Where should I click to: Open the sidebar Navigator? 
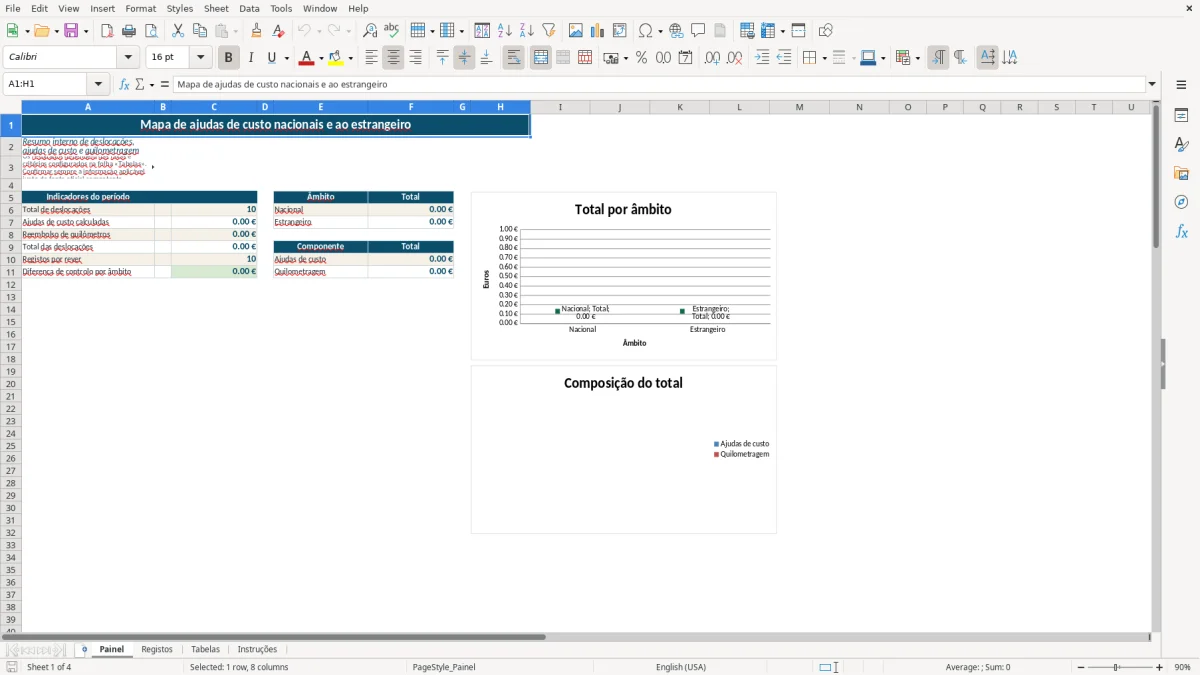[1181, 203]
